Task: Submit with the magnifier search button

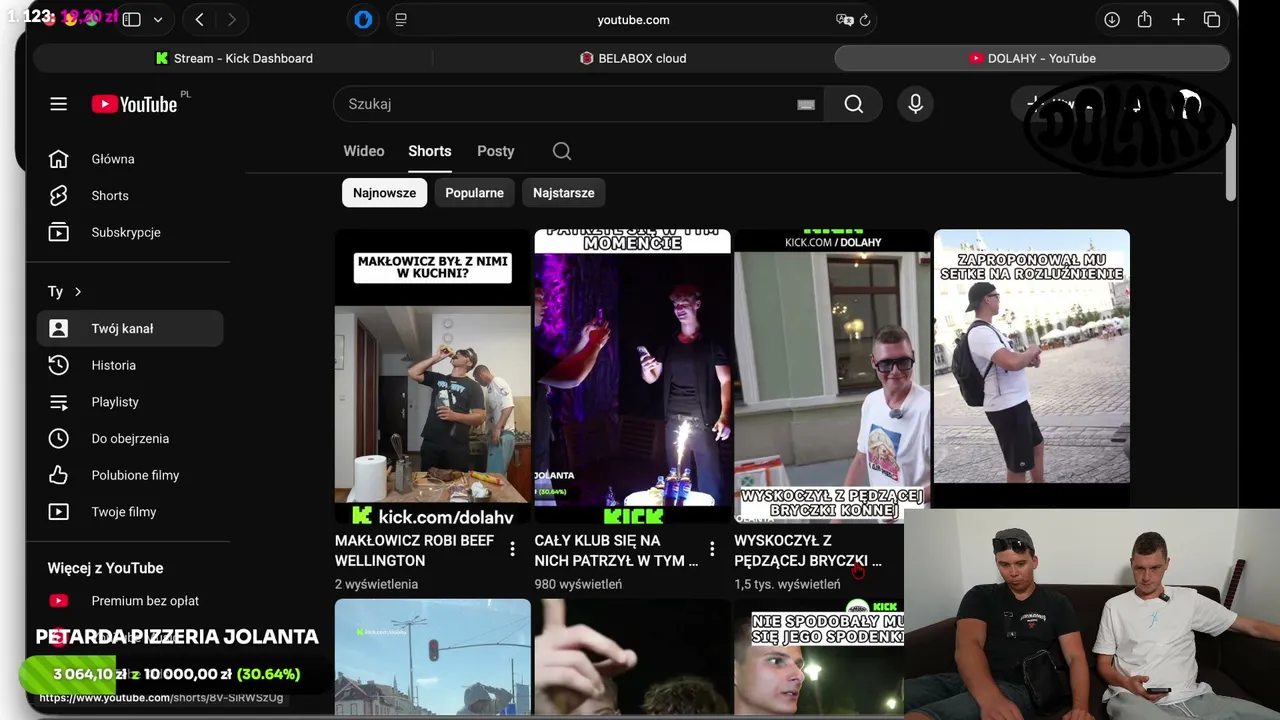Action: pyautogui.click(x=853, y=104)
